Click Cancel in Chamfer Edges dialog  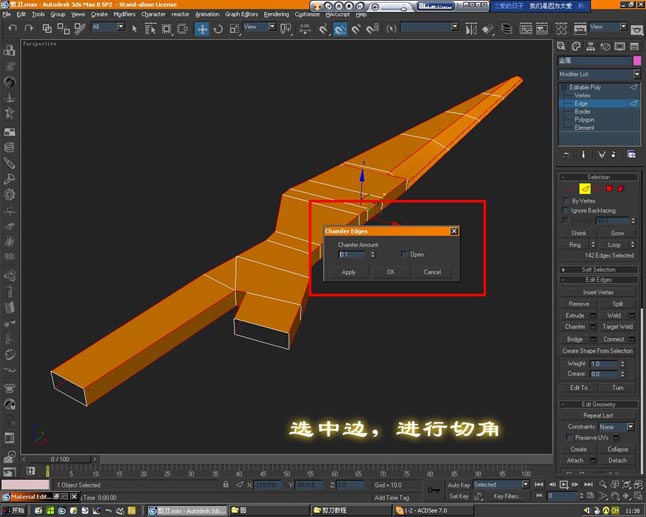click(x=432, y=272)
